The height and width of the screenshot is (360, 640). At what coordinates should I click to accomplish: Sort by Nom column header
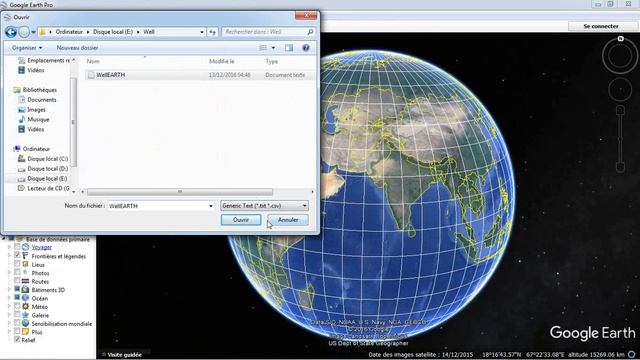(x=93, y=61)
